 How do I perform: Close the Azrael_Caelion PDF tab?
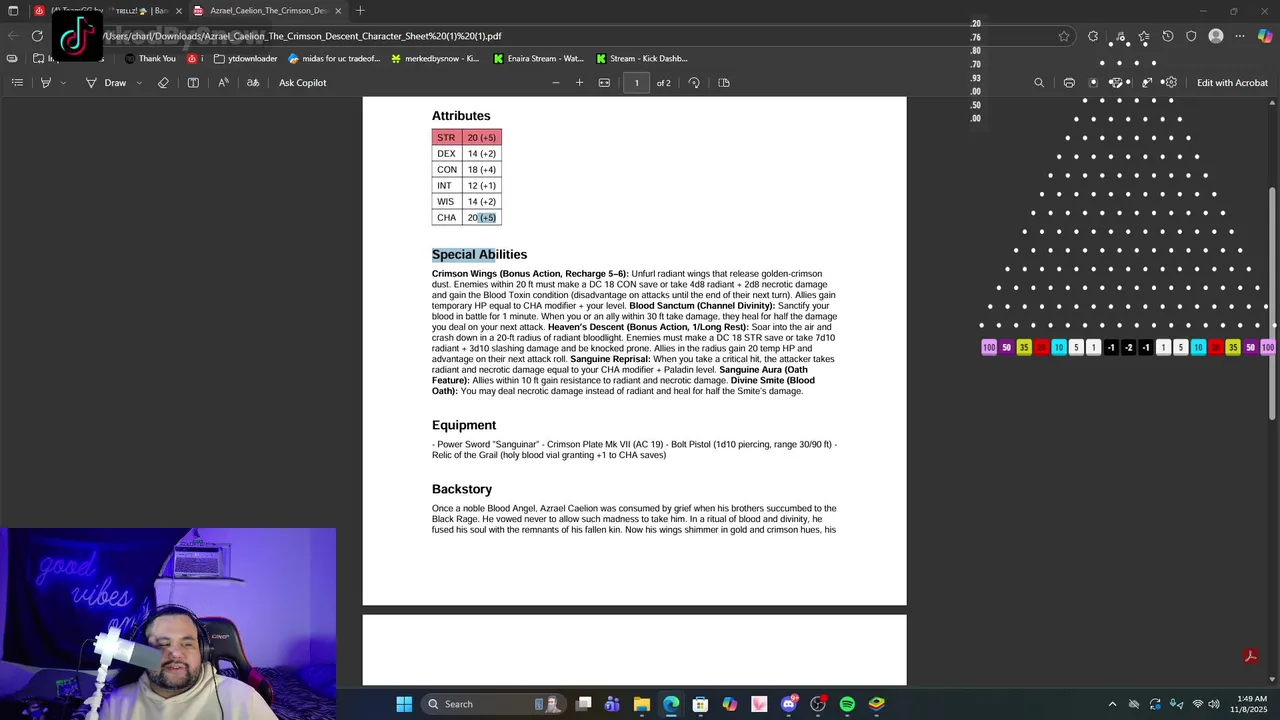[338, 11]
